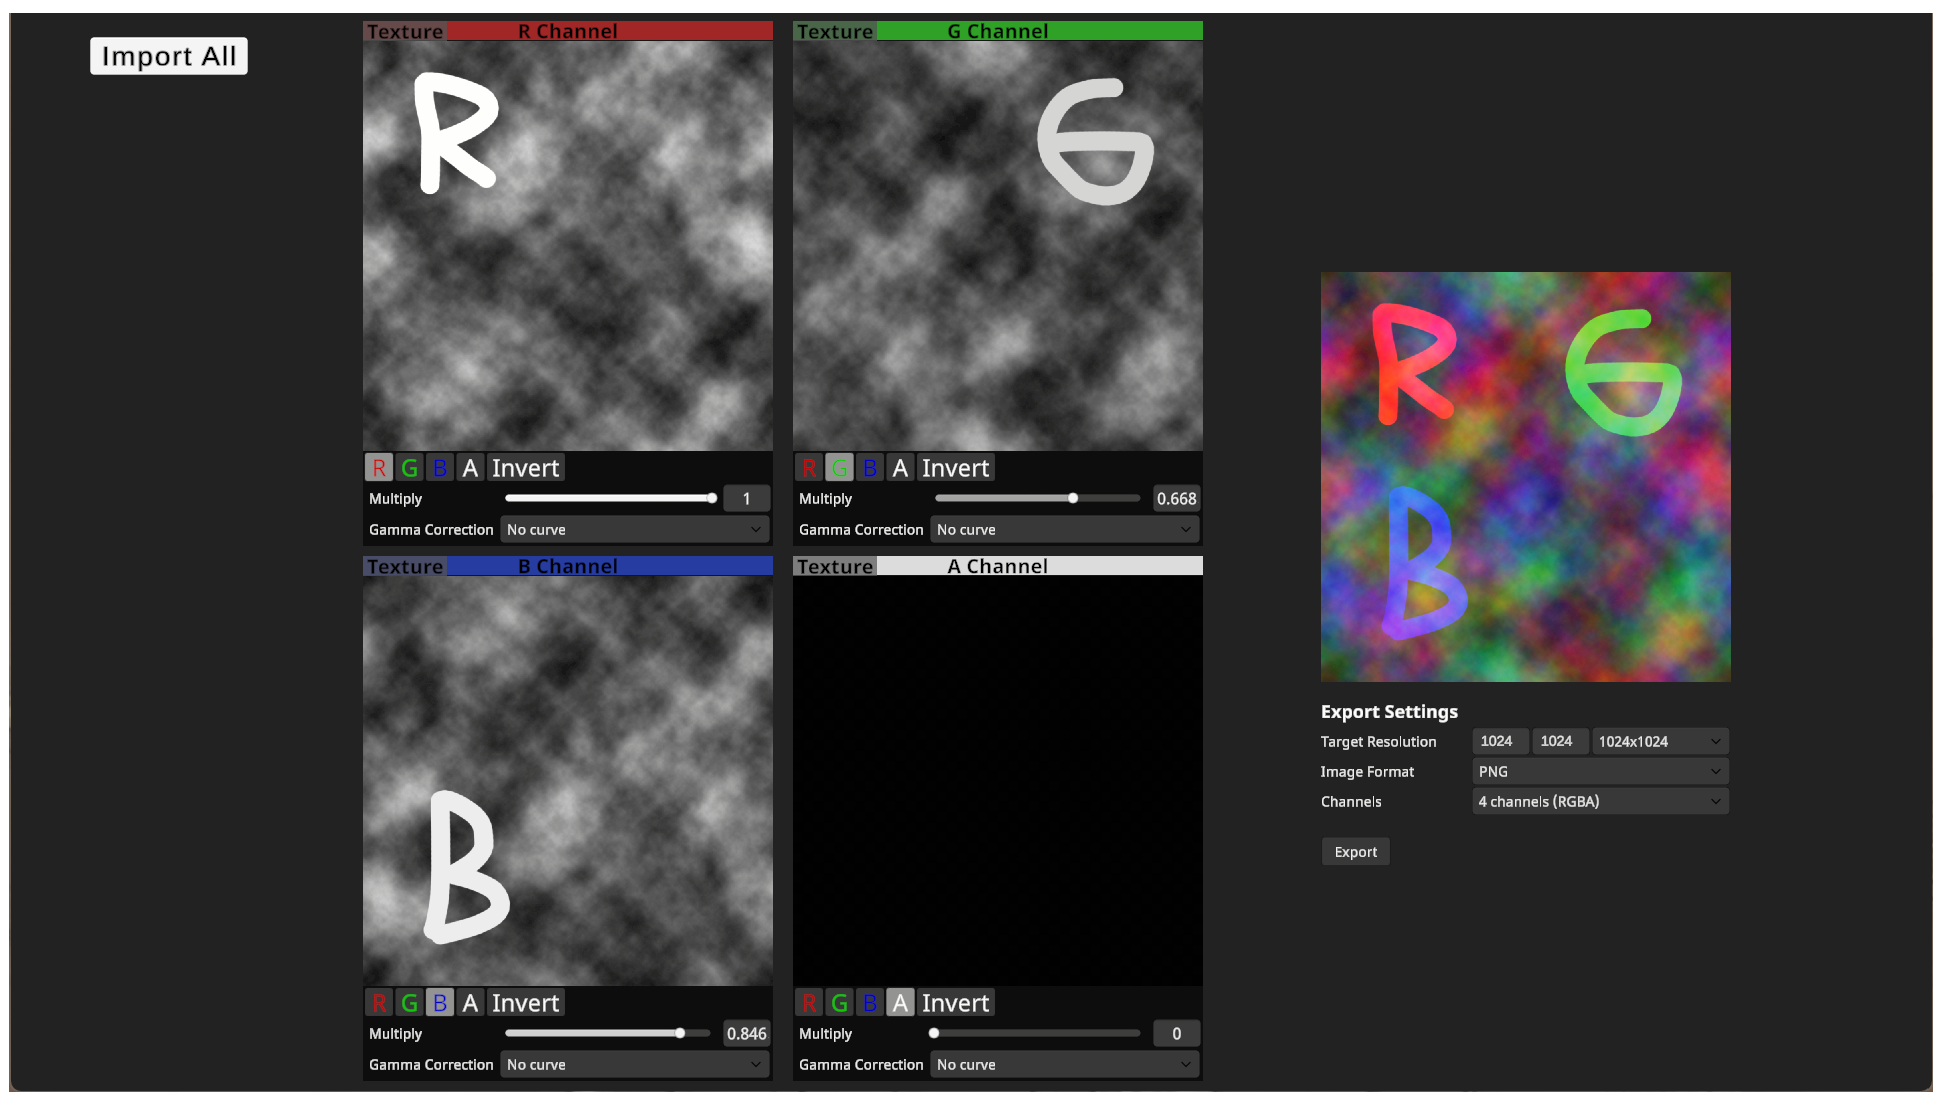Select R source in B Channel panel
This screenshot has width=1942, height=1104.
click(378, 1003)
